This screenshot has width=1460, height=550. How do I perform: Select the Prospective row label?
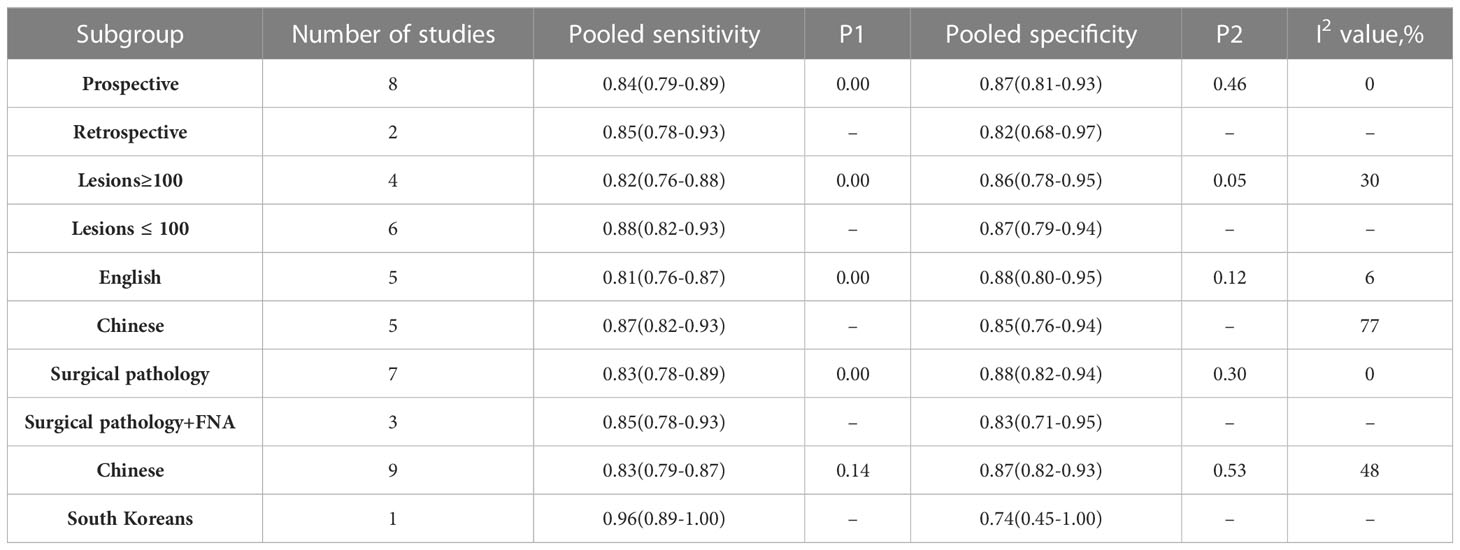point(131,84)
